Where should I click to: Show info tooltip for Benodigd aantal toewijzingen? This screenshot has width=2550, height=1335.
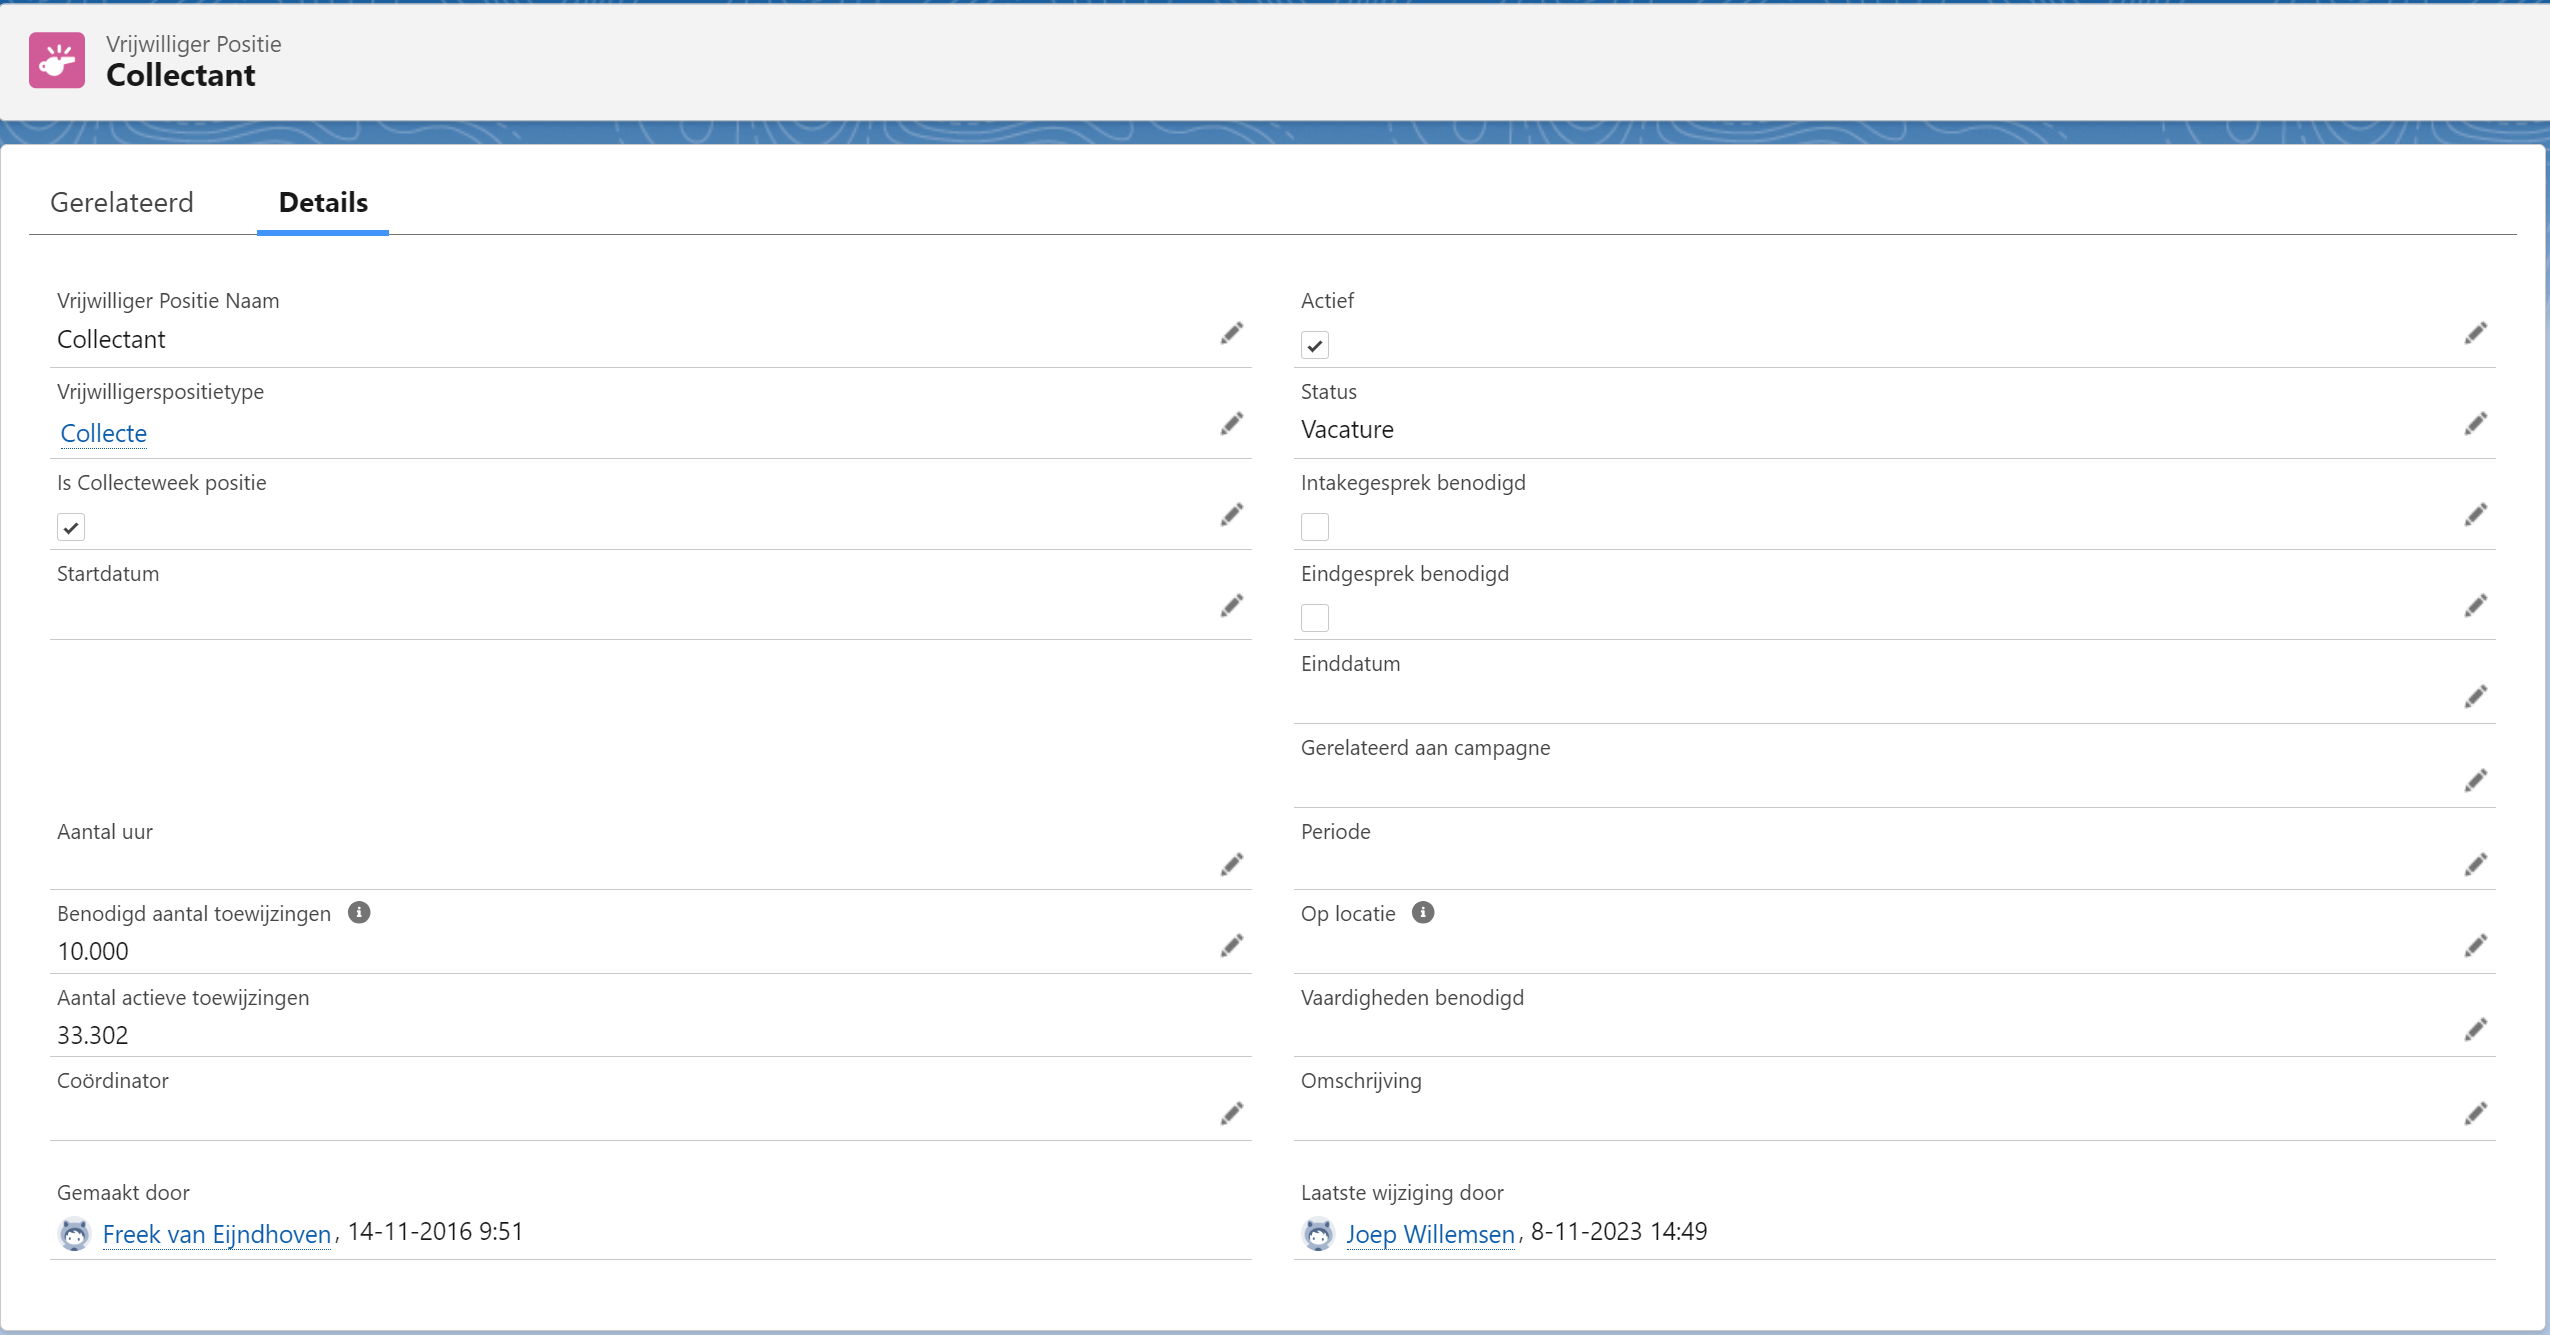359,913
